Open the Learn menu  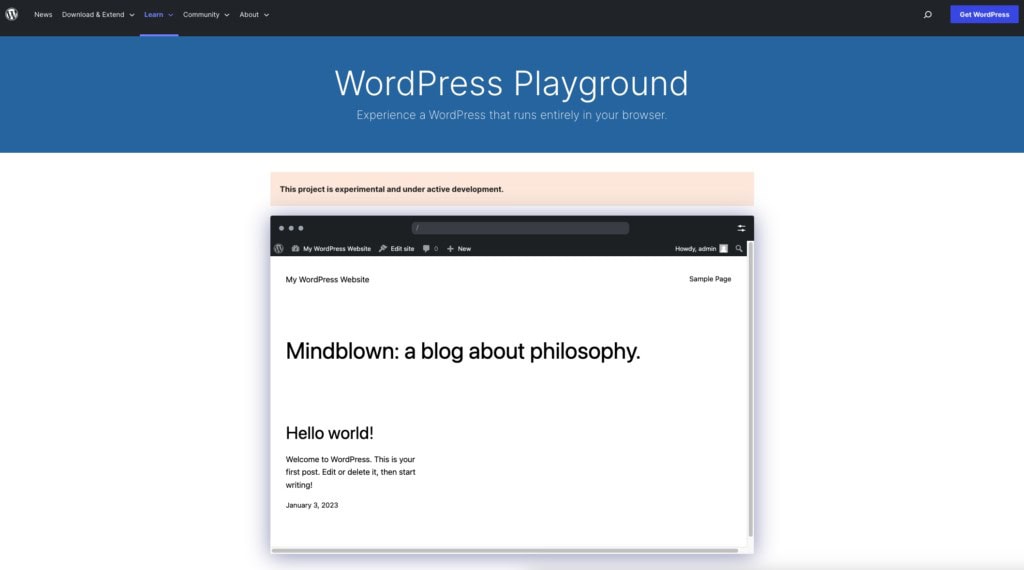point(158,15)
